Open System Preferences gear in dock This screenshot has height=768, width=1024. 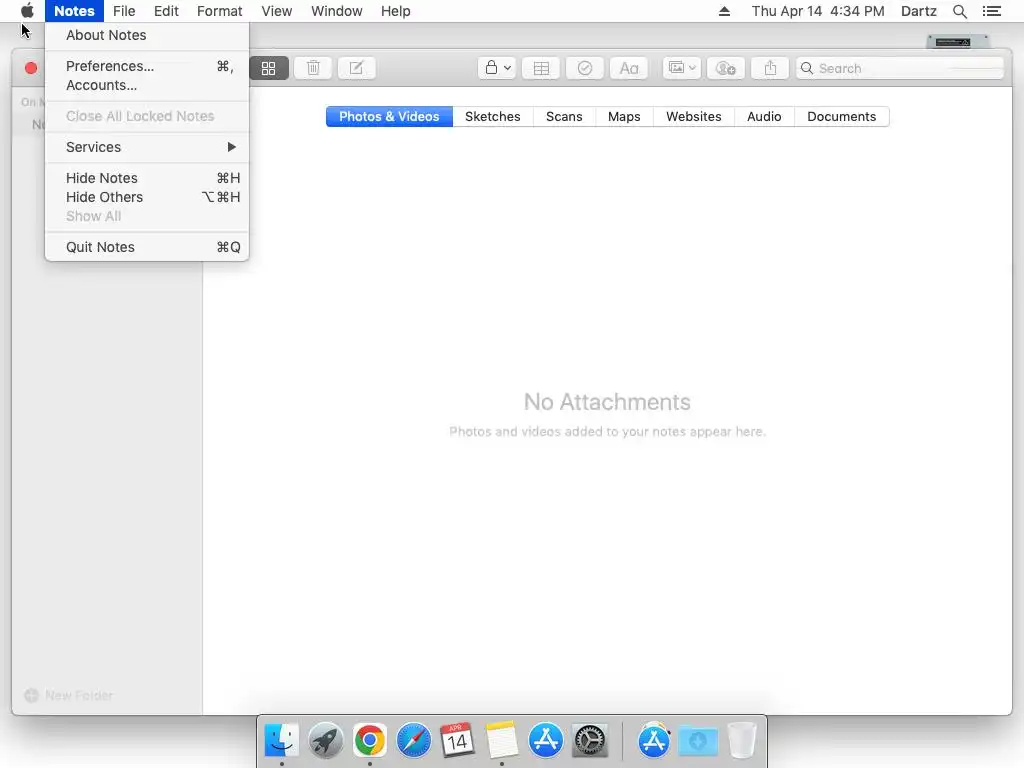click(x=590, y=741)
